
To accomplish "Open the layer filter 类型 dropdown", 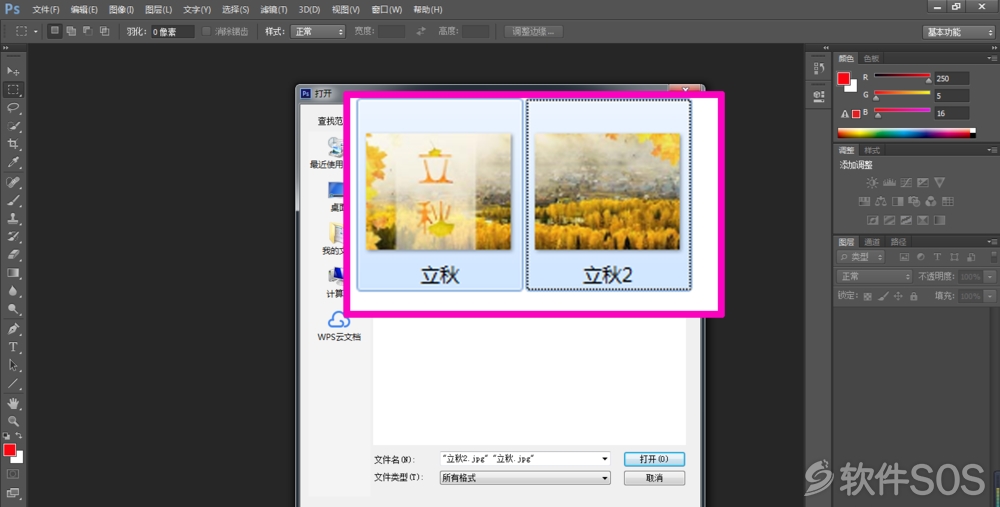I will click(860, 257).
